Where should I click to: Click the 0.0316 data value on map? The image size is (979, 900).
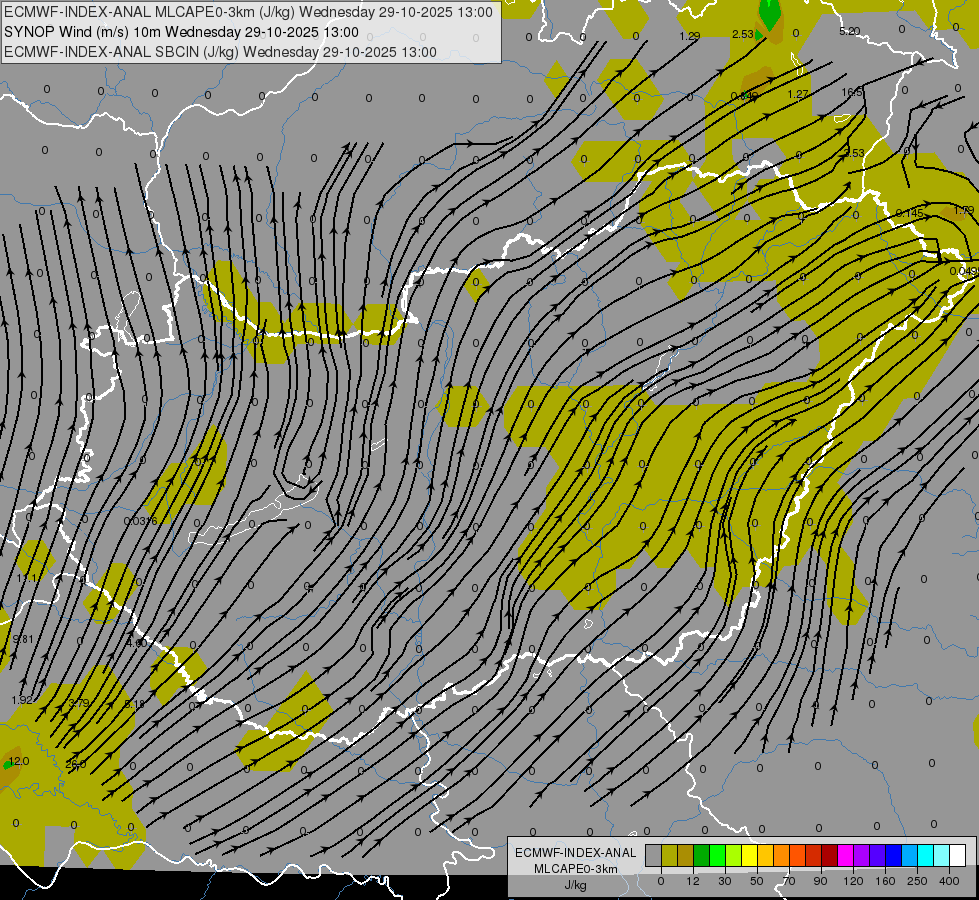click(140, 521)
